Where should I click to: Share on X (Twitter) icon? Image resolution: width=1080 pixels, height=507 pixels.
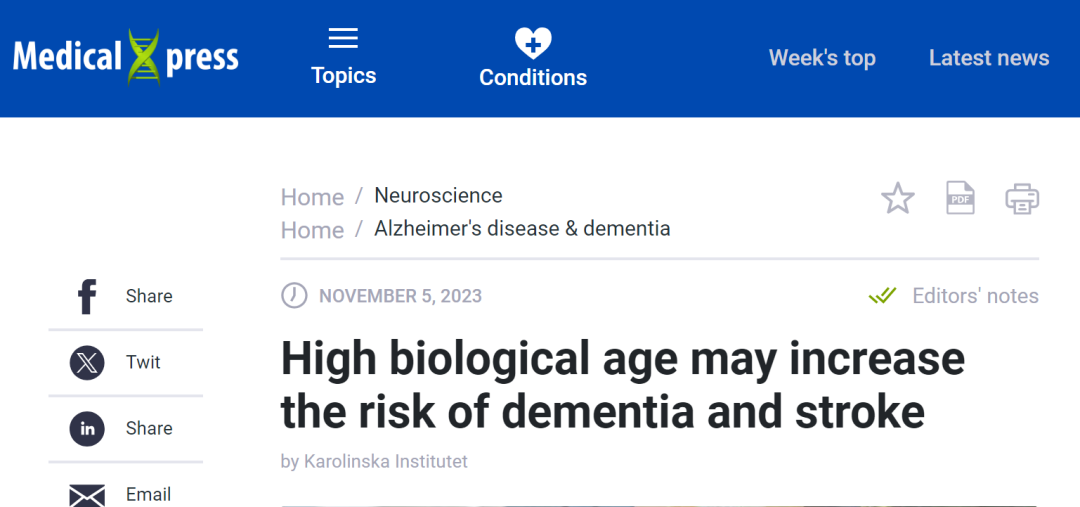87,362
